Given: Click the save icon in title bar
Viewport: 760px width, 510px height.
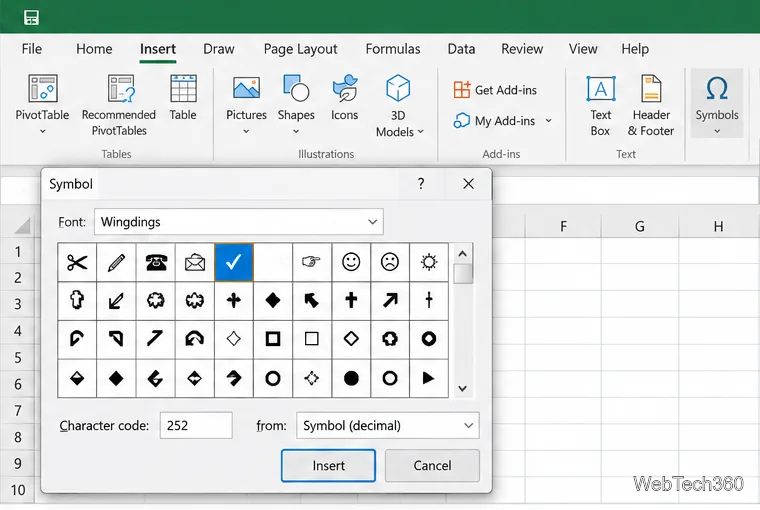Looking at the screenshot, I should (32, 18).
